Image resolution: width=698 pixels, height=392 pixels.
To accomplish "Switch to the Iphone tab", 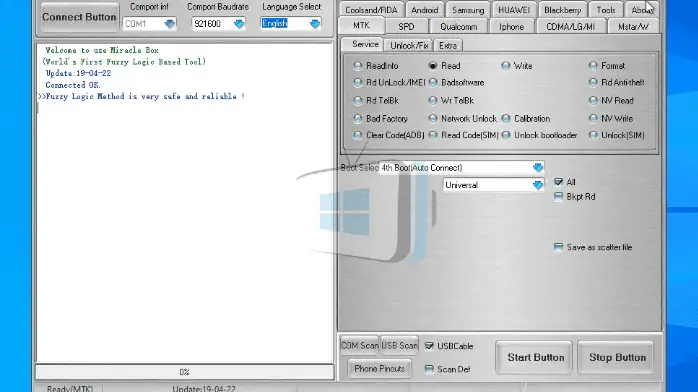I will [x=511, y=27].
